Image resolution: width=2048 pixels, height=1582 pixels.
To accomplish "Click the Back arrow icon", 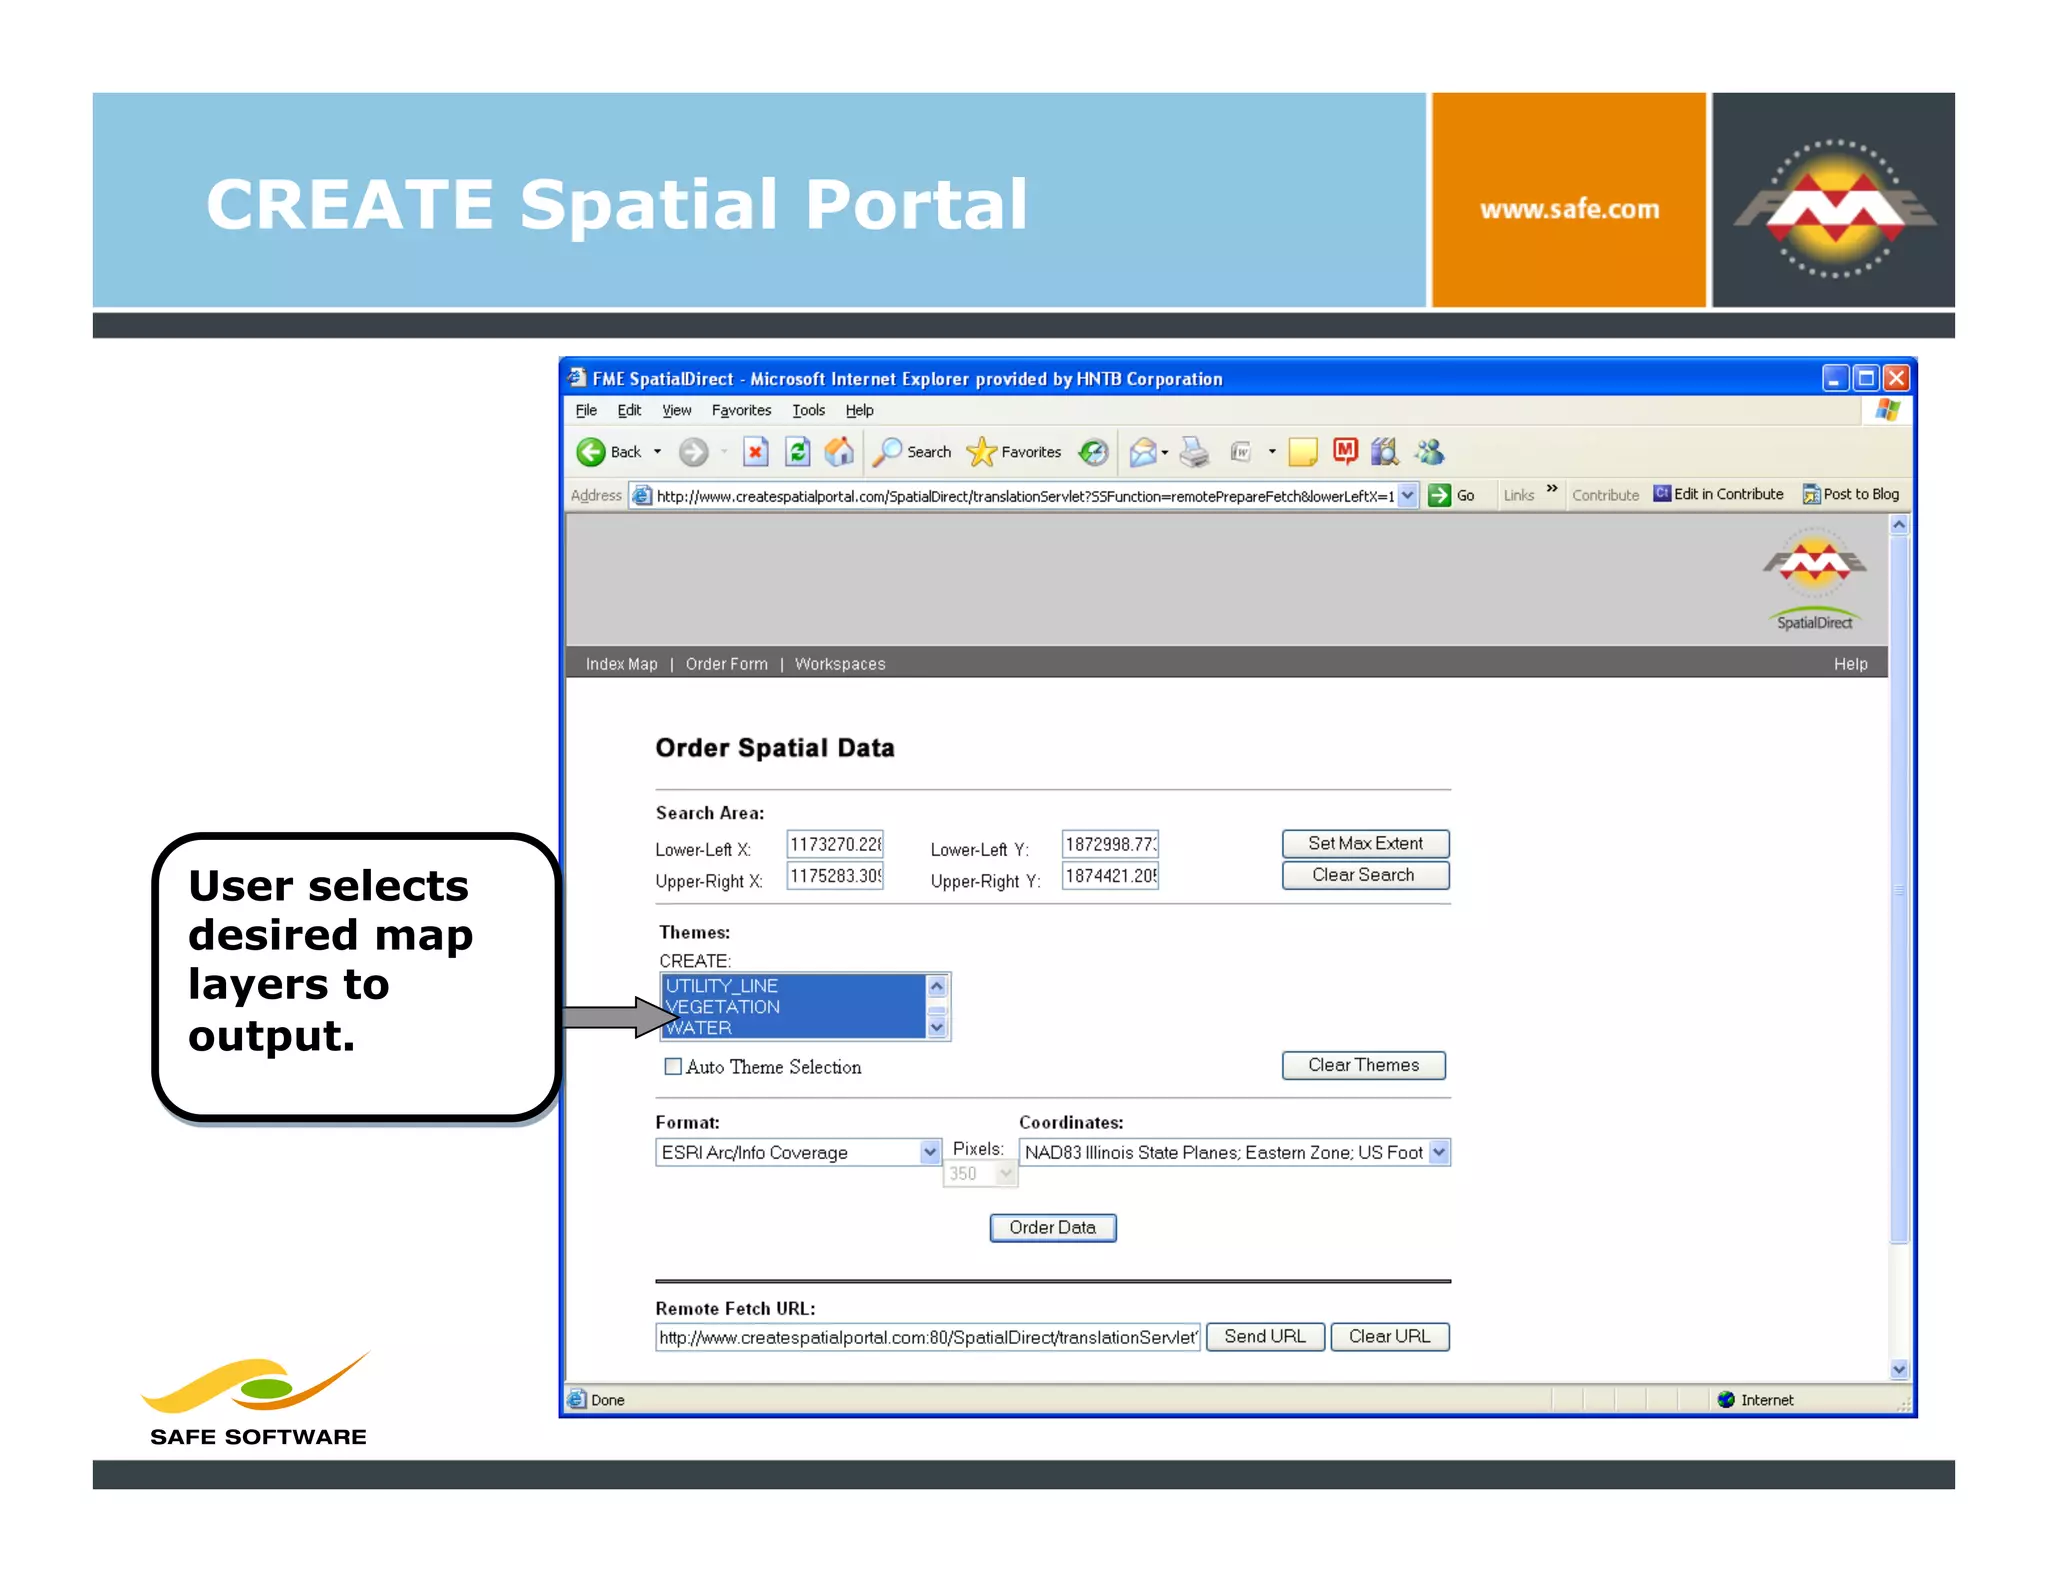I will pos(591,452).
